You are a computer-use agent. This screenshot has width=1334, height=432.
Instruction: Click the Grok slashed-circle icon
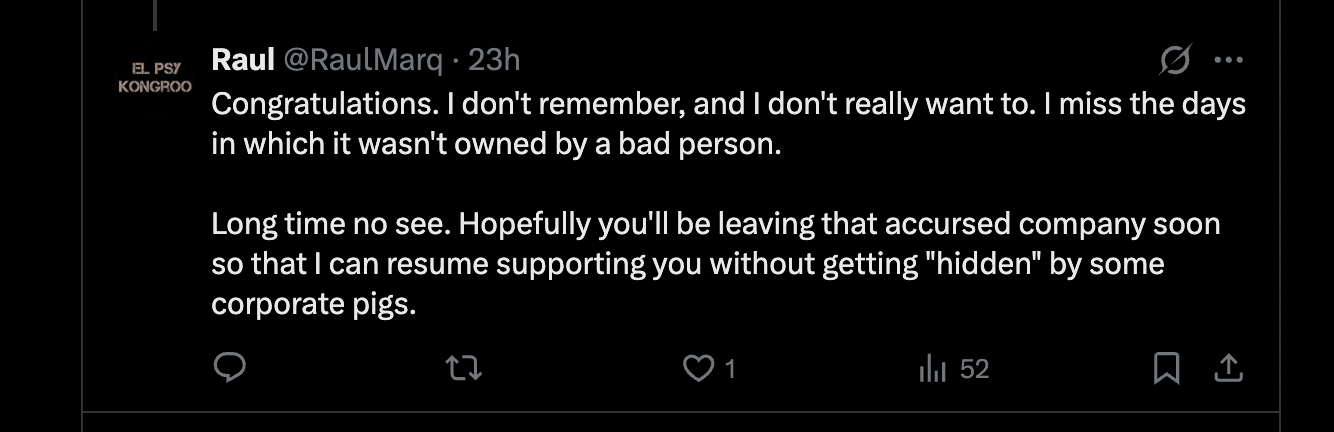pyautogui.click(x=1174, y=61)
